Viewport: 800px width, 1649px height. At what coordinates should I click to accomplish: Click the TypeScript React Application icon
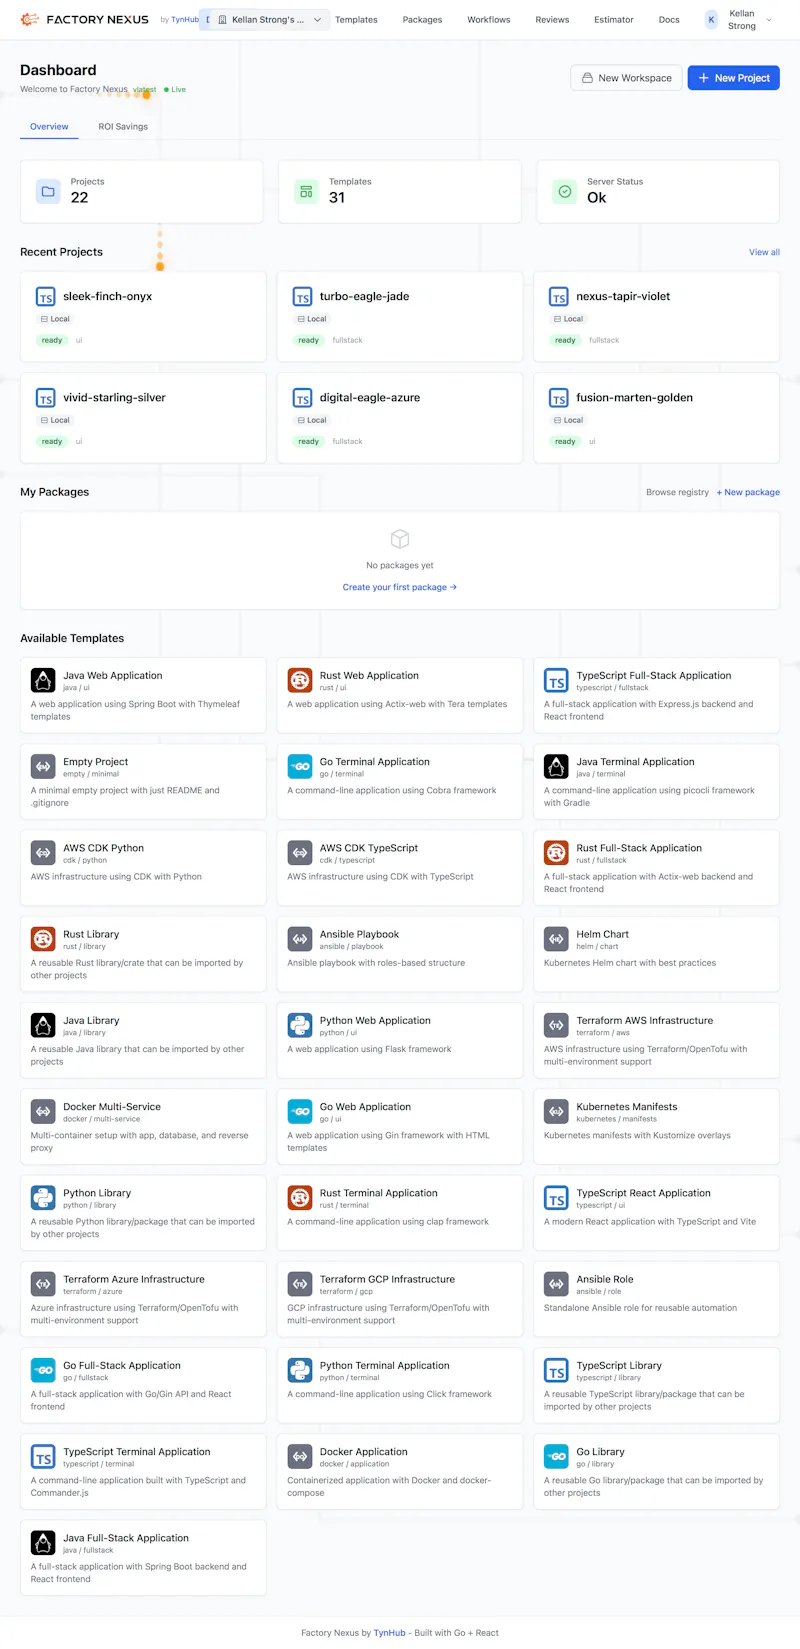[x=556, y=1198]
